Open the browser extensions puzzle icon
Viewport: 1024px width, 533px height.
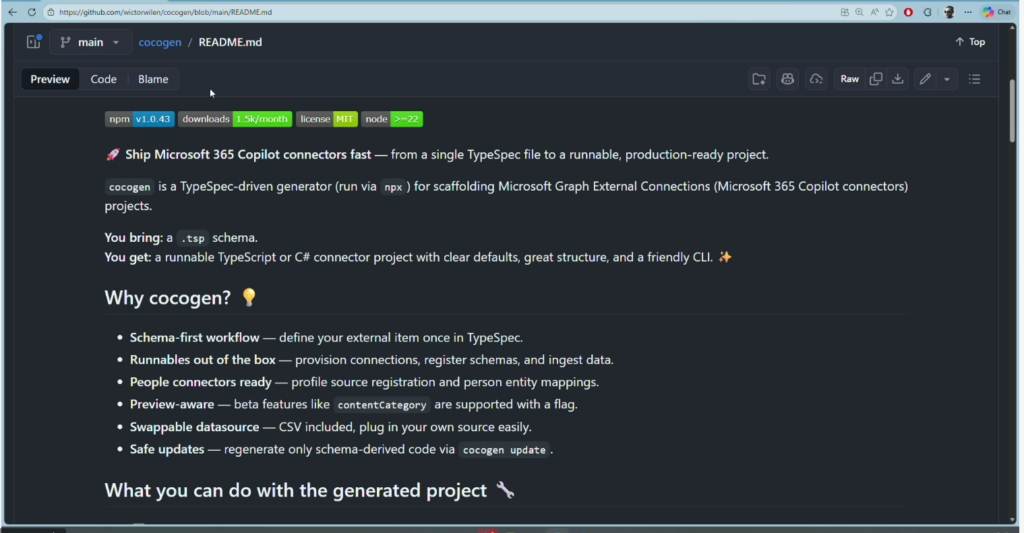(927, 12)
